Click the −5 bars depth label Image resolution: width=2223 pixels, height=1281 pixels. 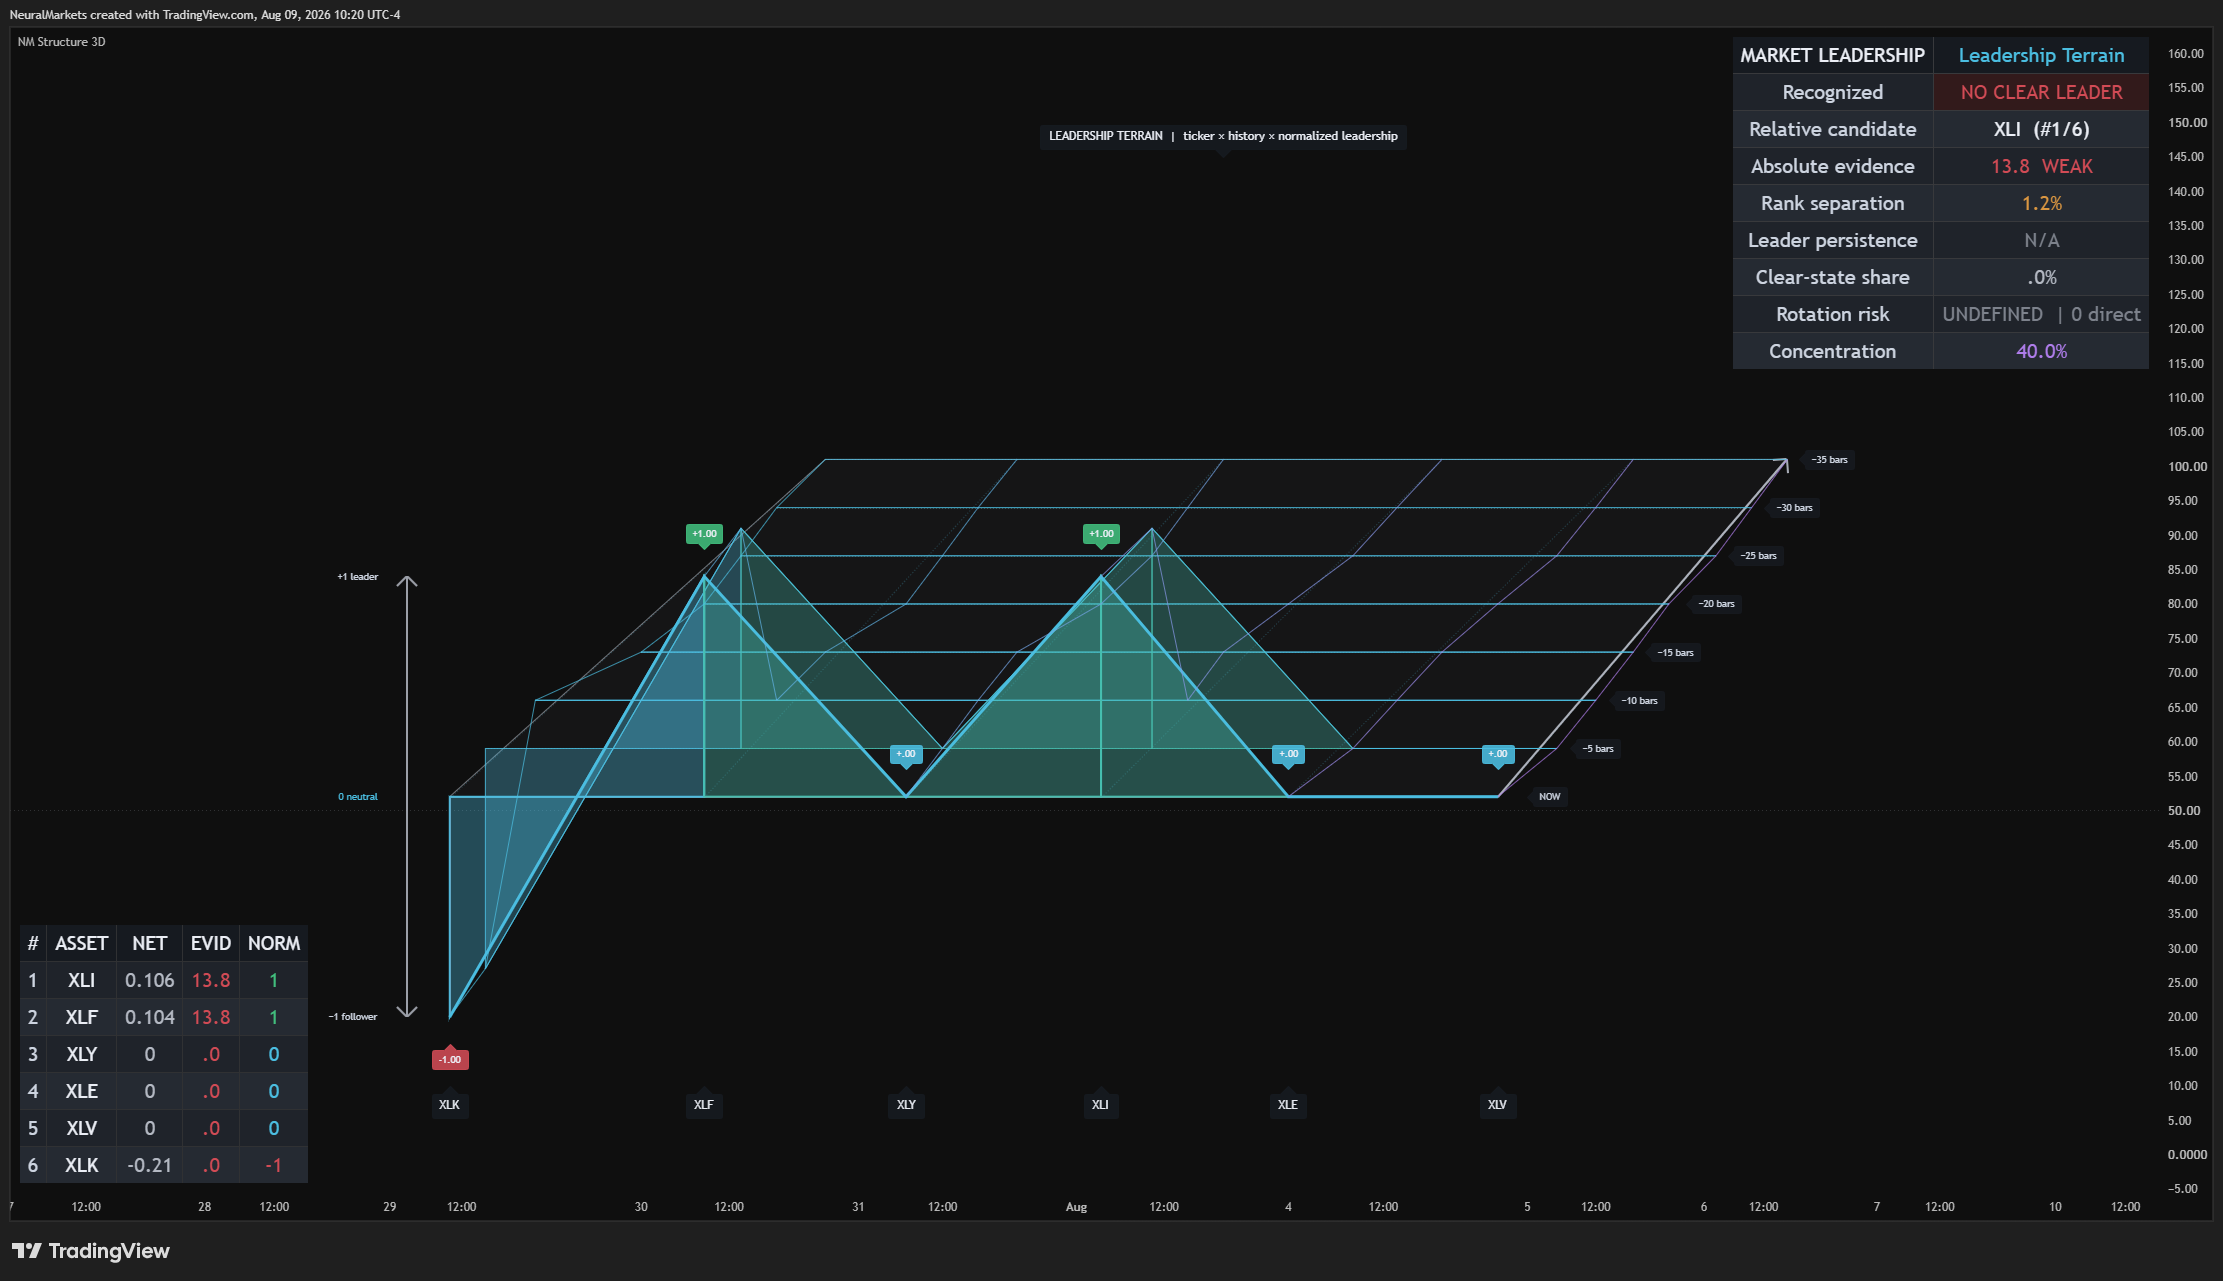pos(1598,749)
